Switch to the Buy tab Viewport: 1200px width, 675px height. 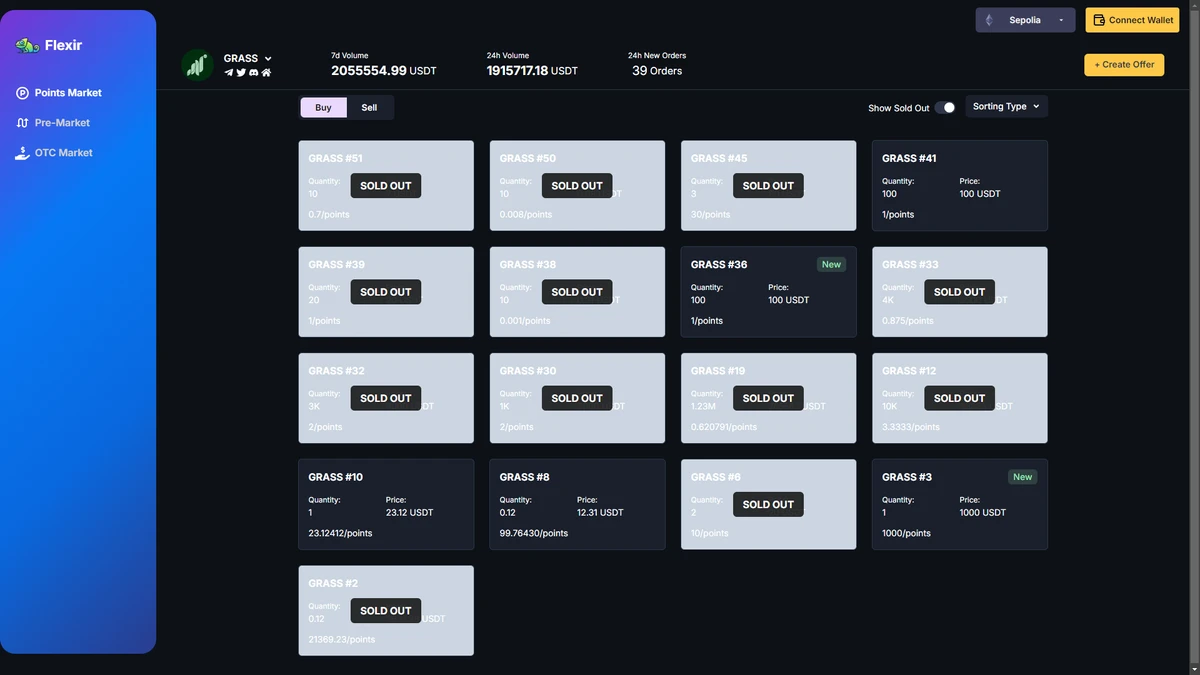point(323,108)
